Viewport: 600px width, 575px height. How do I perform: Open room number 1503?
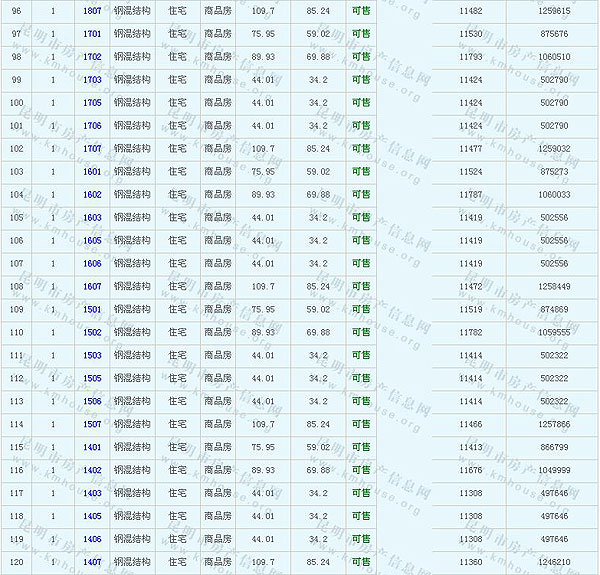click(x=92, y=355)
